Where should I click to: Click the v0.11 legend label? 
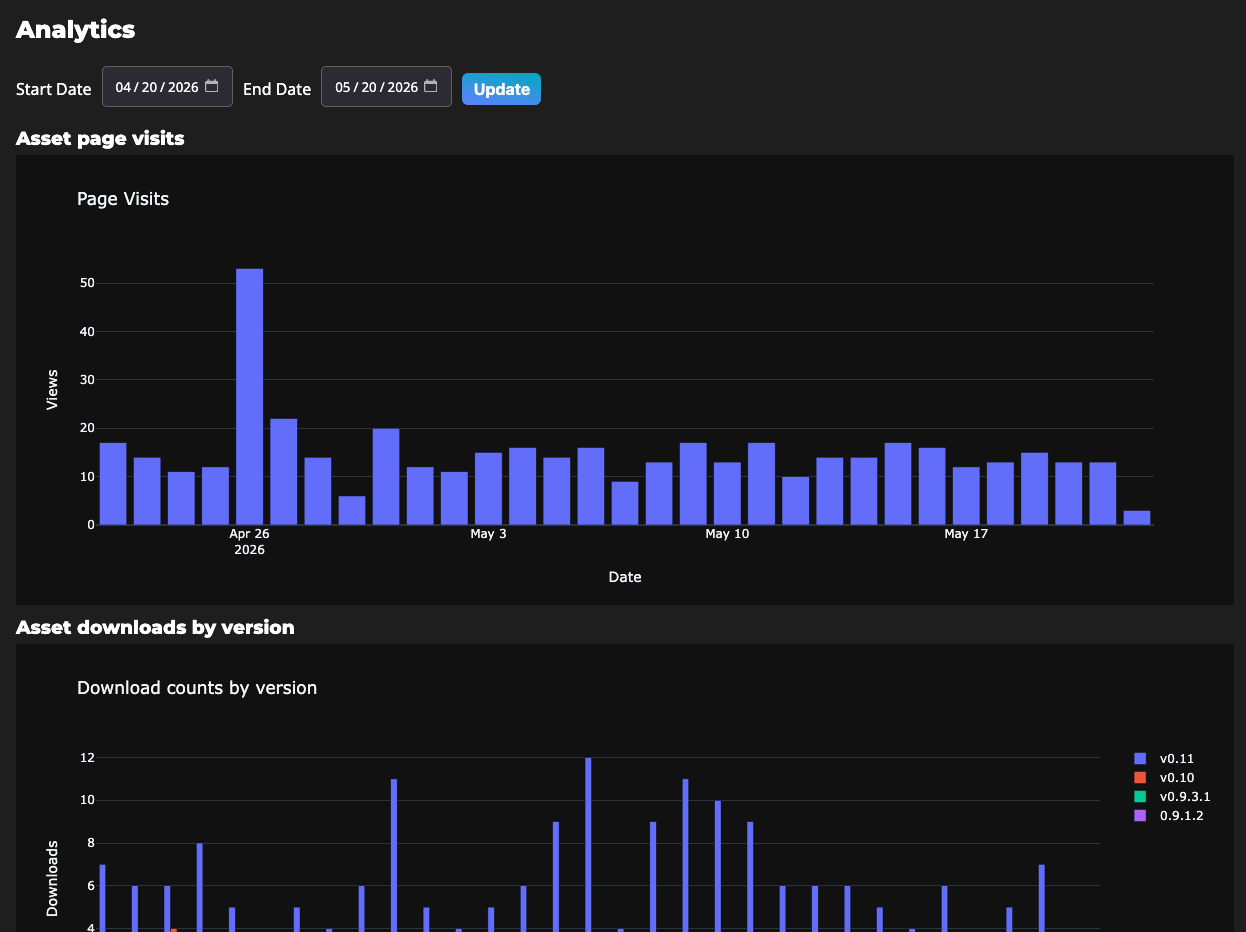tap(1177, 759)
